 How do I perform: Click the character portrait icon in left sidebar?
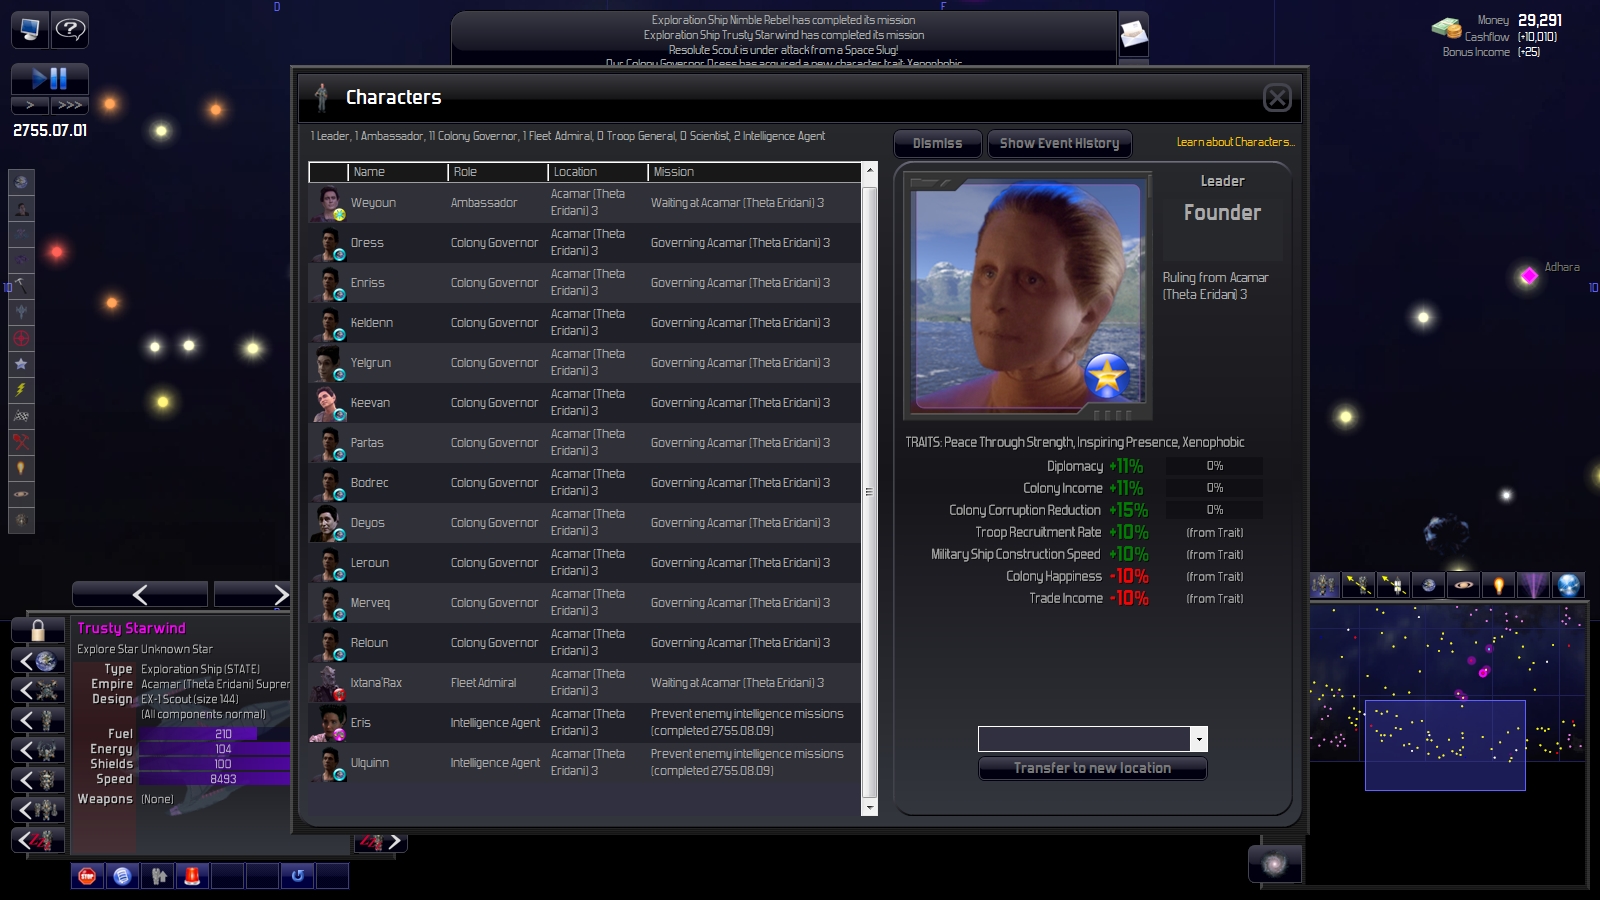tap(21, 208)
